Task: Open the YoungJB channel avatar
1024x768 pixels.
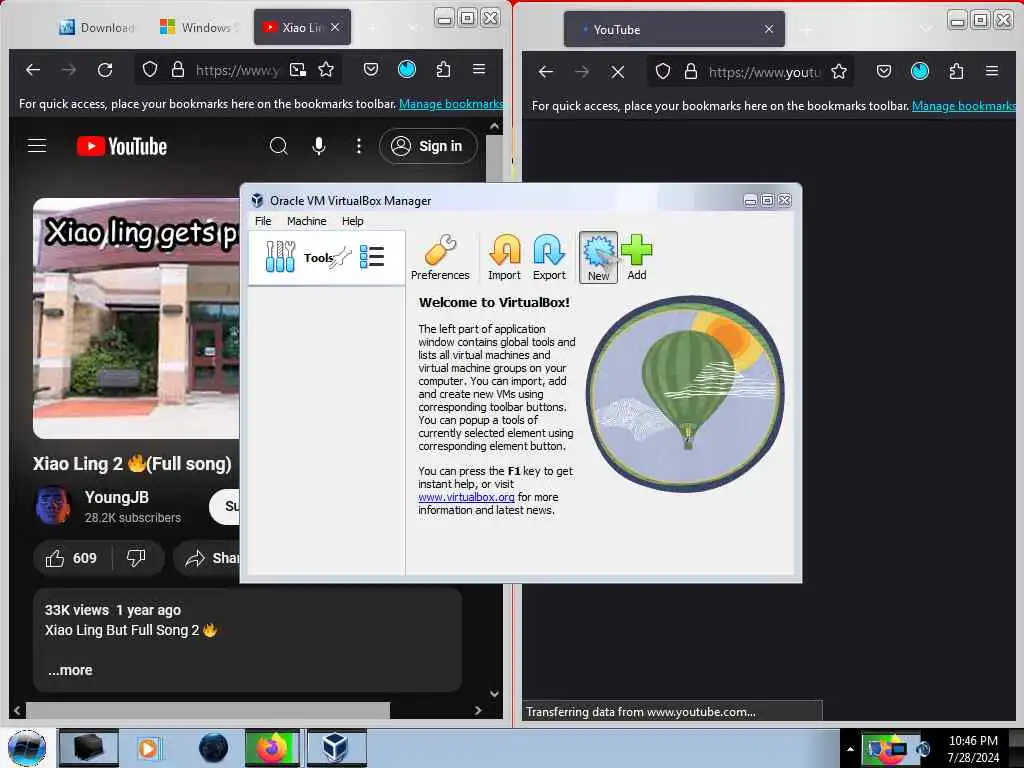Action: pyautogui.click(x=53, y=505)
